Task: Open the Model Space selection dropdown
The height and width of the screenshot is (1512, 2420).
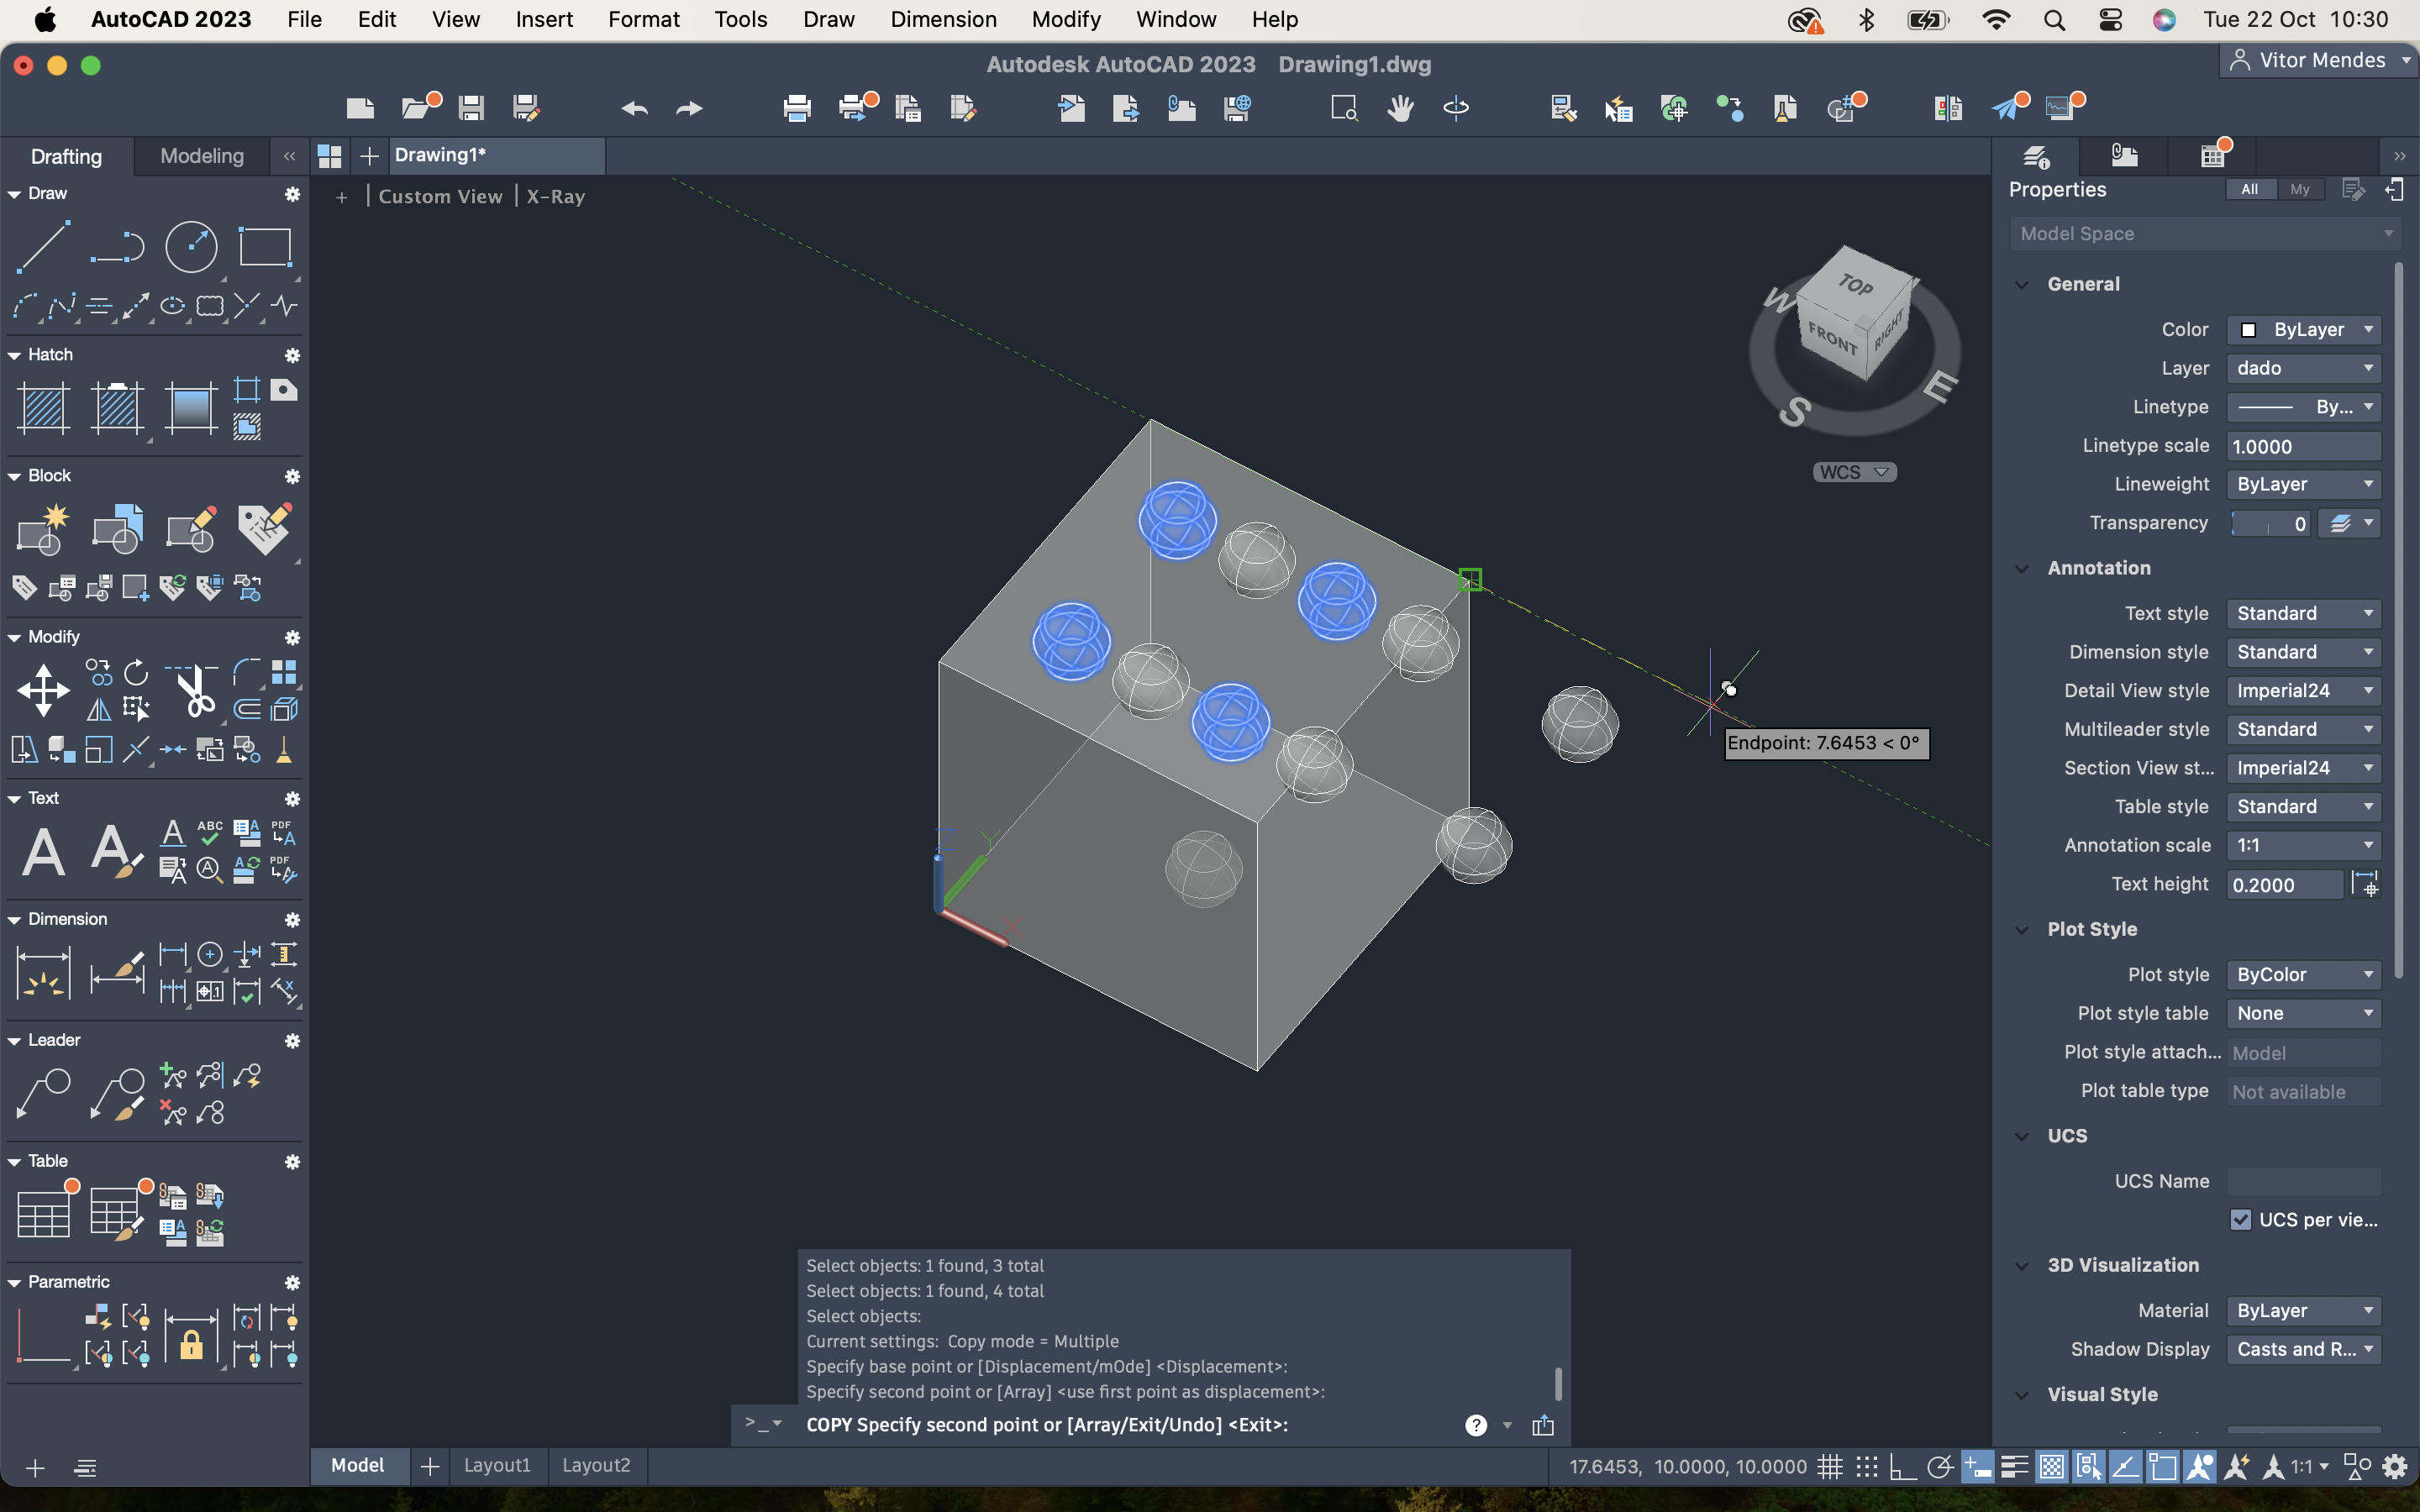Action: (x=2205, y=234)
